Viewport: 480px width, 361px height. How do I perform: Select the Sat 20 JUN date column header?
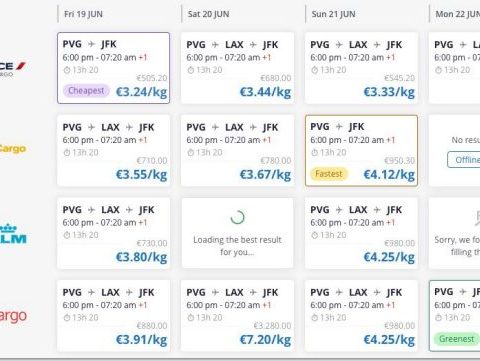208,14
